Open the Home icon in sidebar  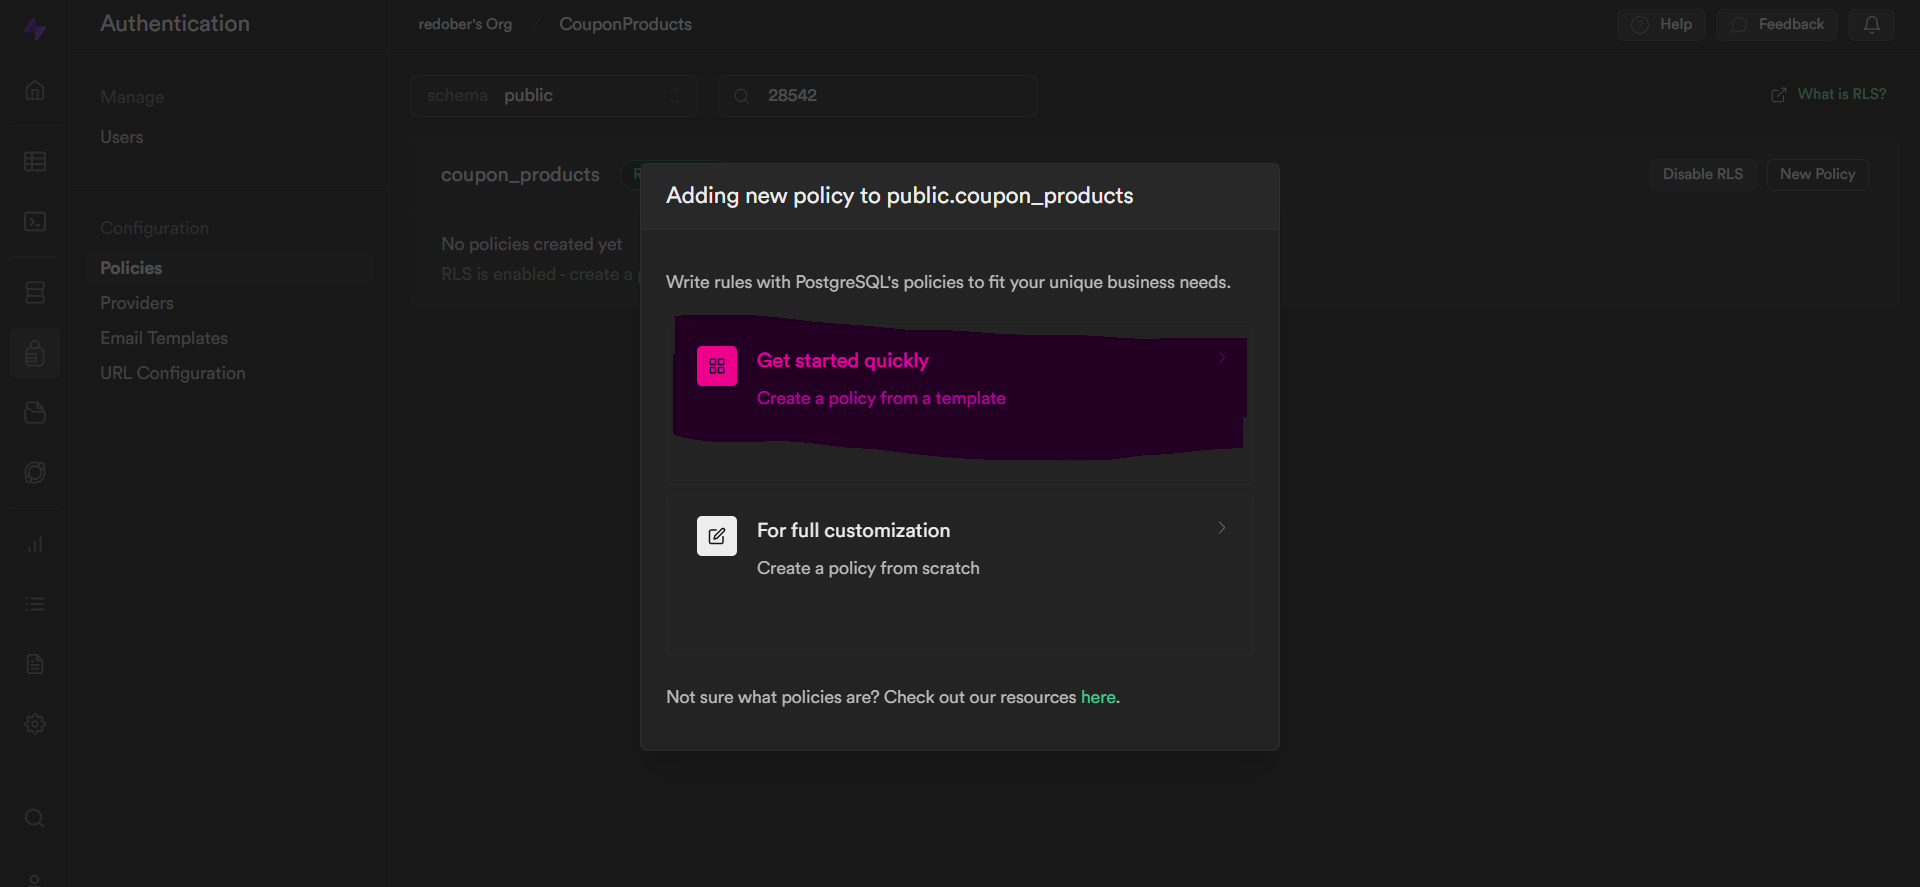pos(35,90)
